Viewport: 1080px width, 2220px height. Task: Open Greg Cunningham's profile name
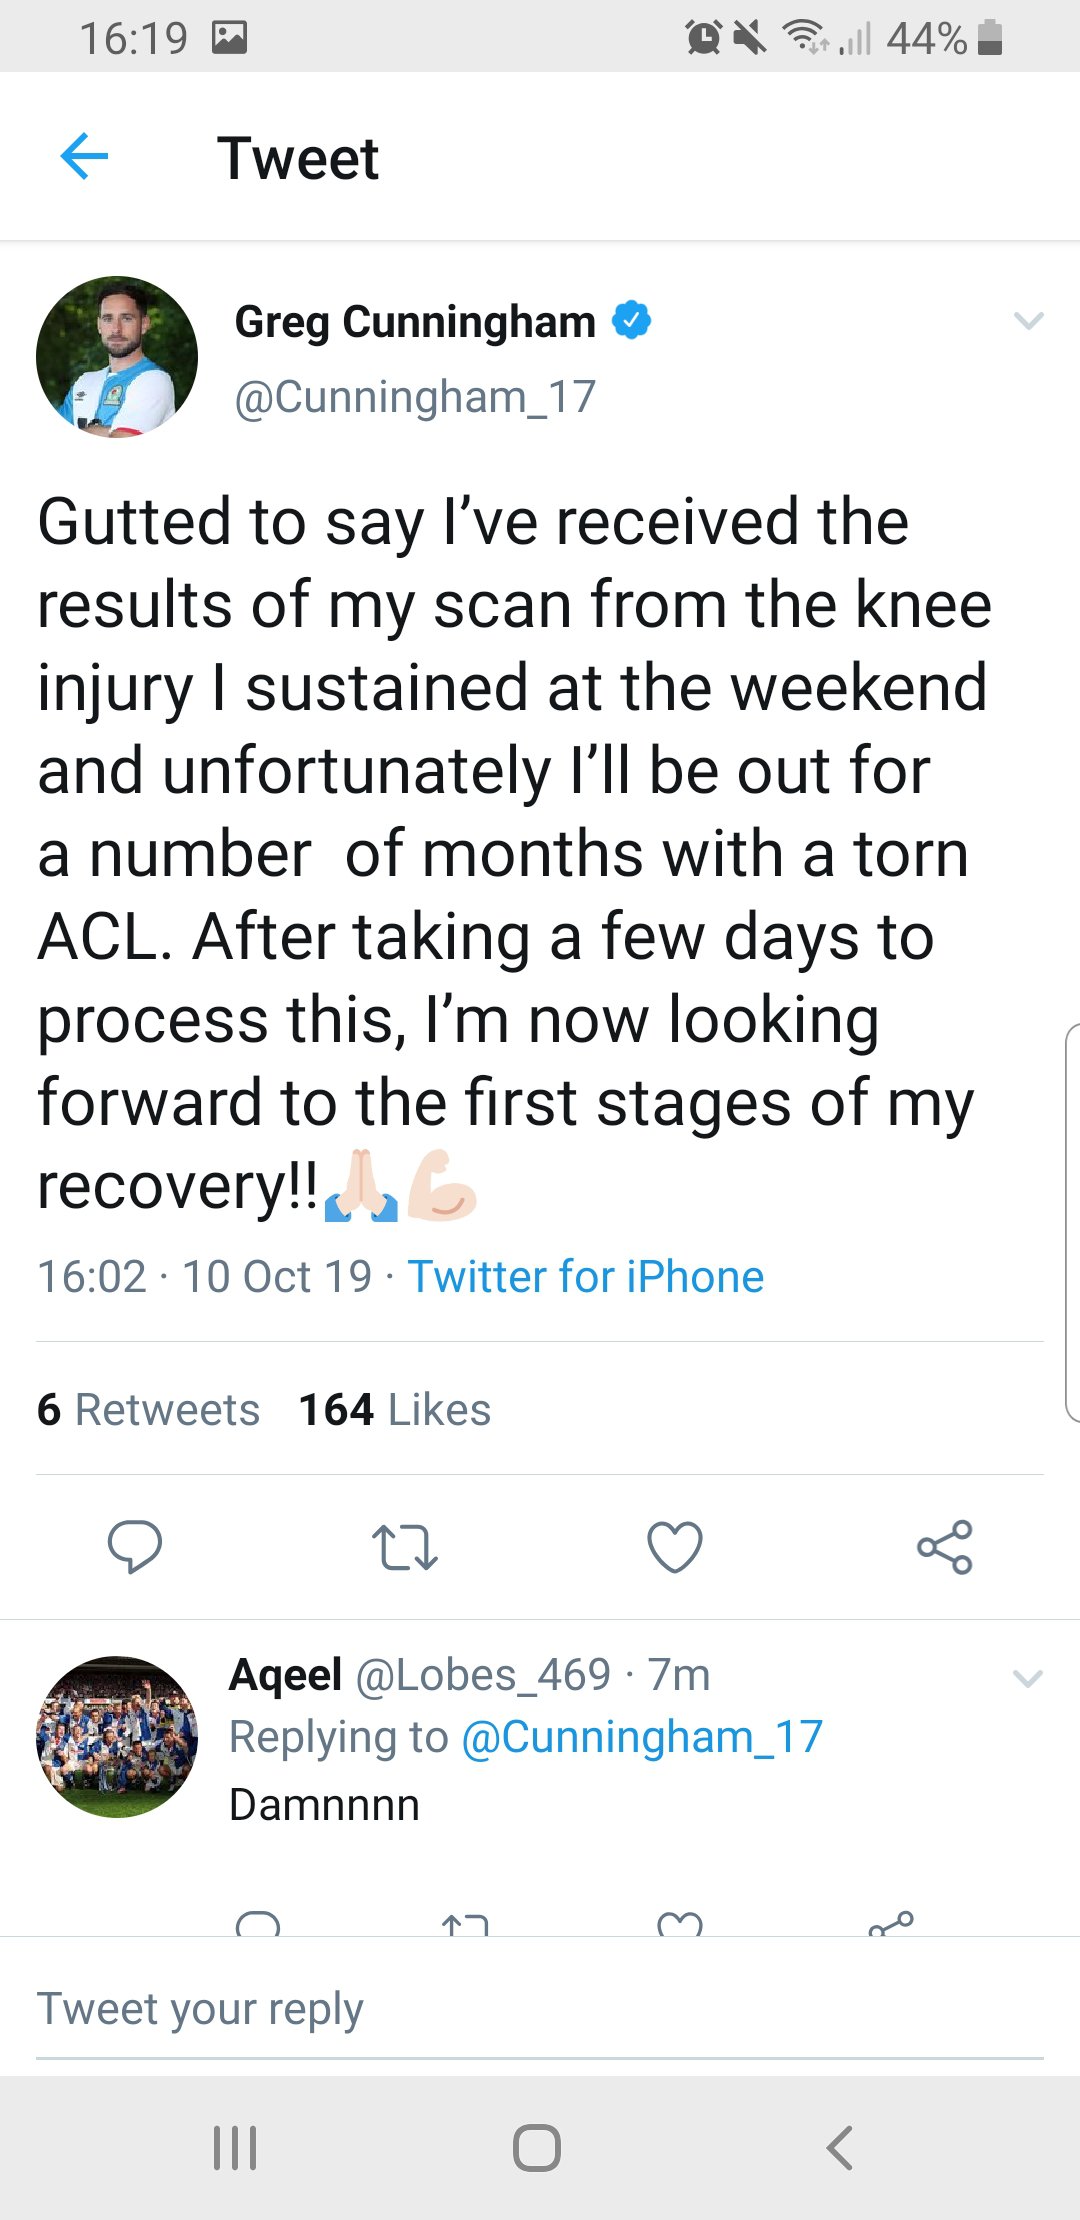pos(414,322)
